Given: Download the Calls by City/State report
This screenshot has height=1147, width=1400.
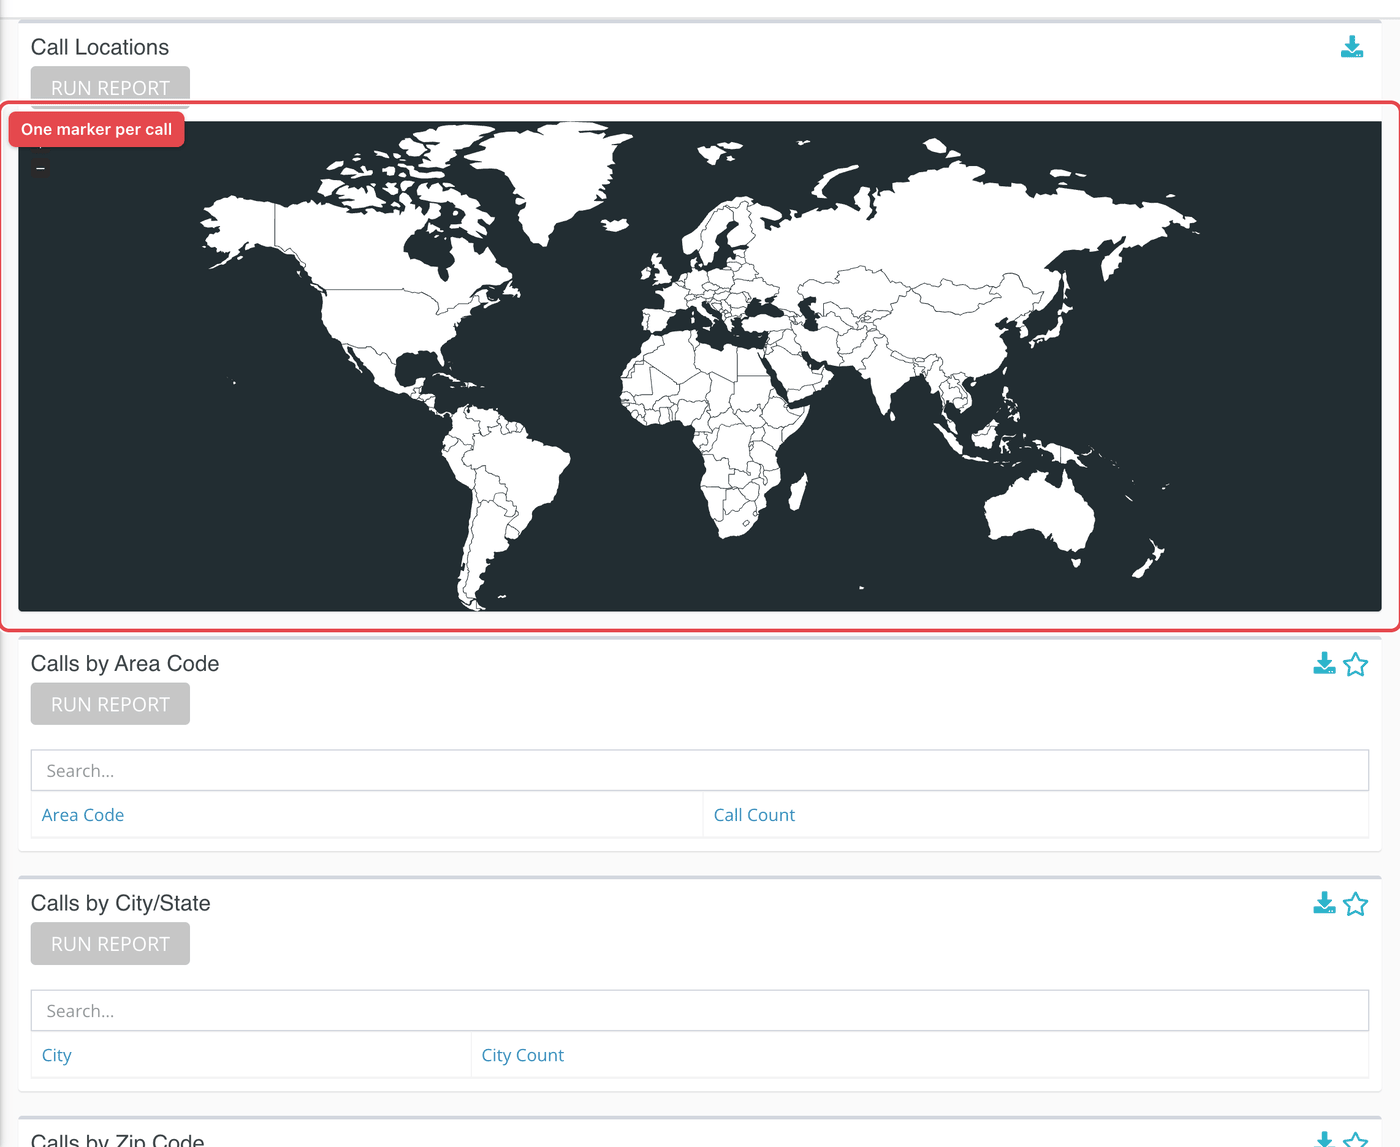Looking at the screenshot, I should [x=1324, y=904].
